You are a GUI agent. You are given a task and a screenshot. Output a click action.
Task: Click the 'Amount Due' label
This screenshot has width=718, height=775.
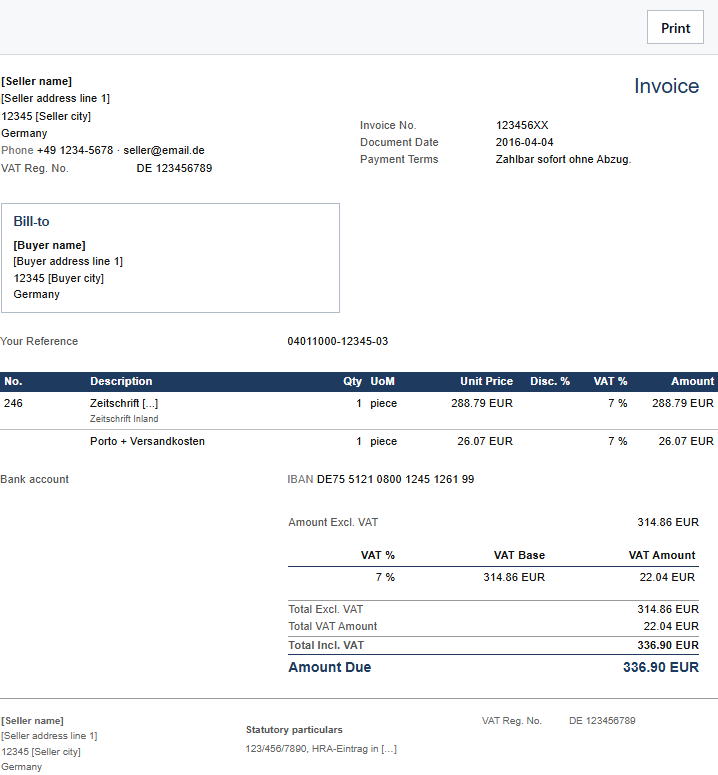(x=330, y=667)
